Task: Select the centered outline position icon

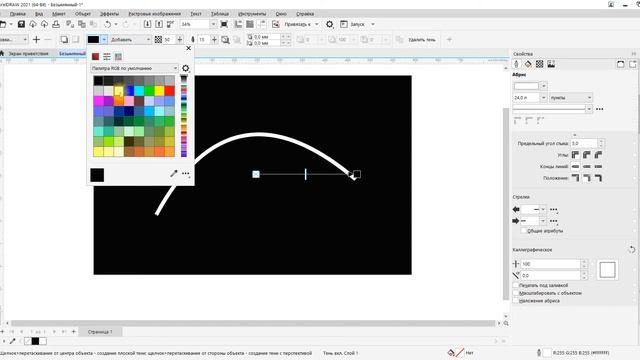Action: (587, 178)
